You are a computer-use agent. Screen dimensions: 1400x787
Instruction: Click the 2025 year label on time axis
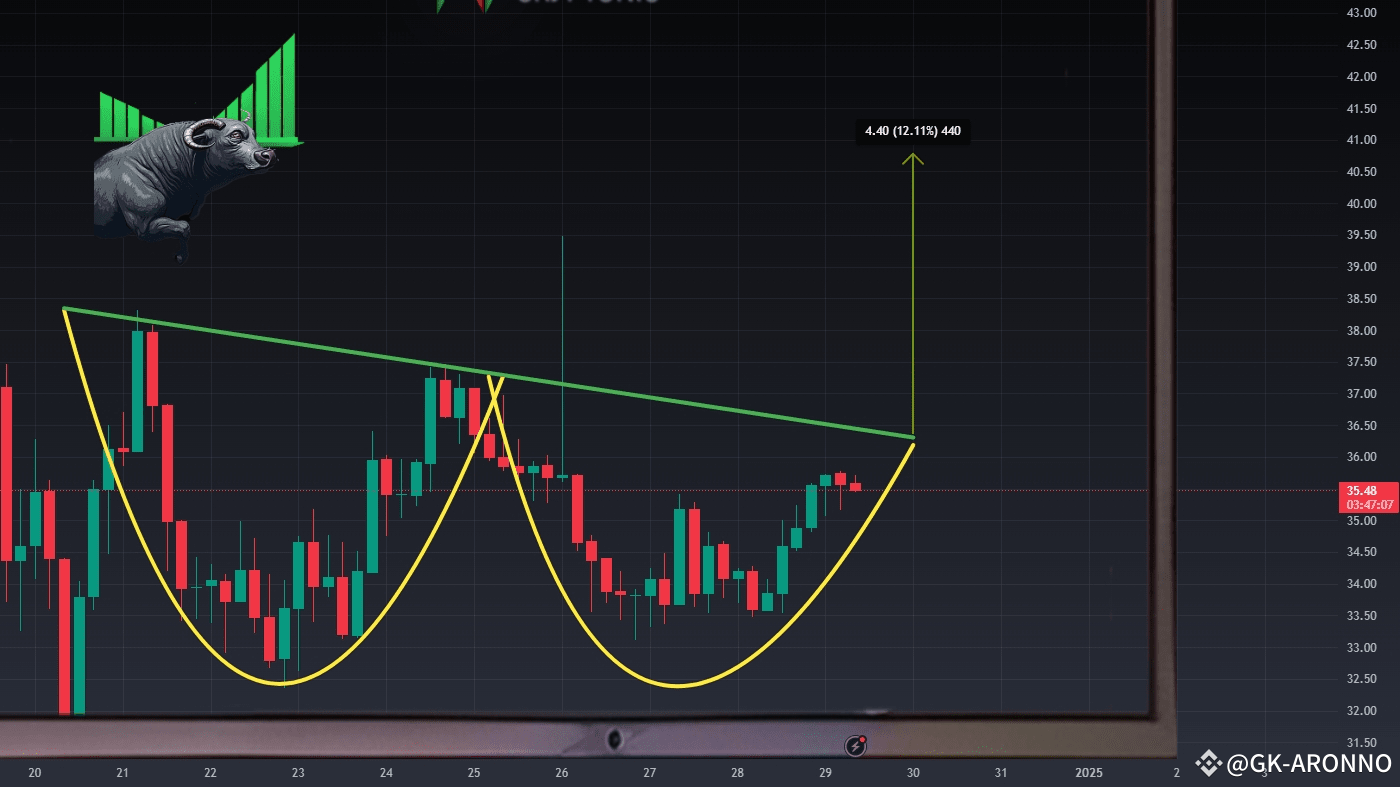[x=1088, y=772]
